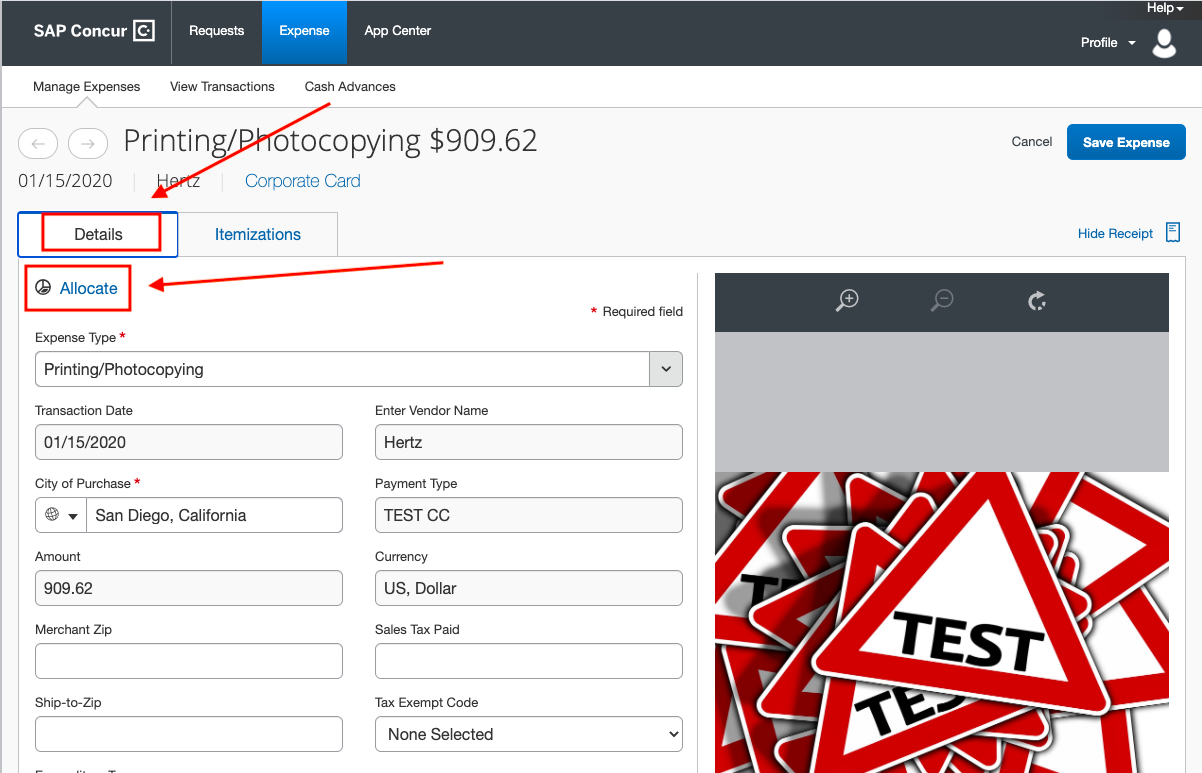Zoom out of the receipt image
This screenshot has width=1202, height=773.
(942, 300)
